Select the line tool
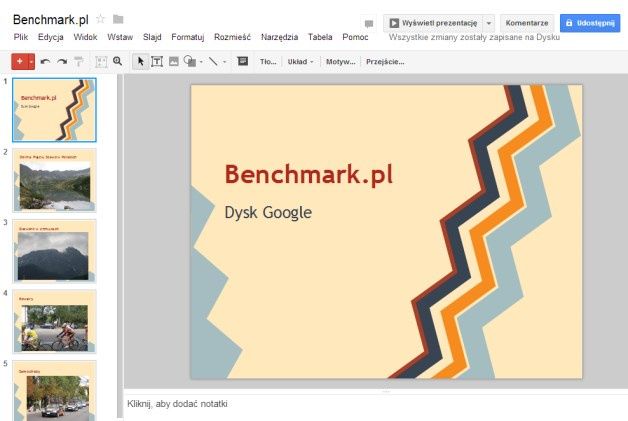 click(x=213, y=61)
